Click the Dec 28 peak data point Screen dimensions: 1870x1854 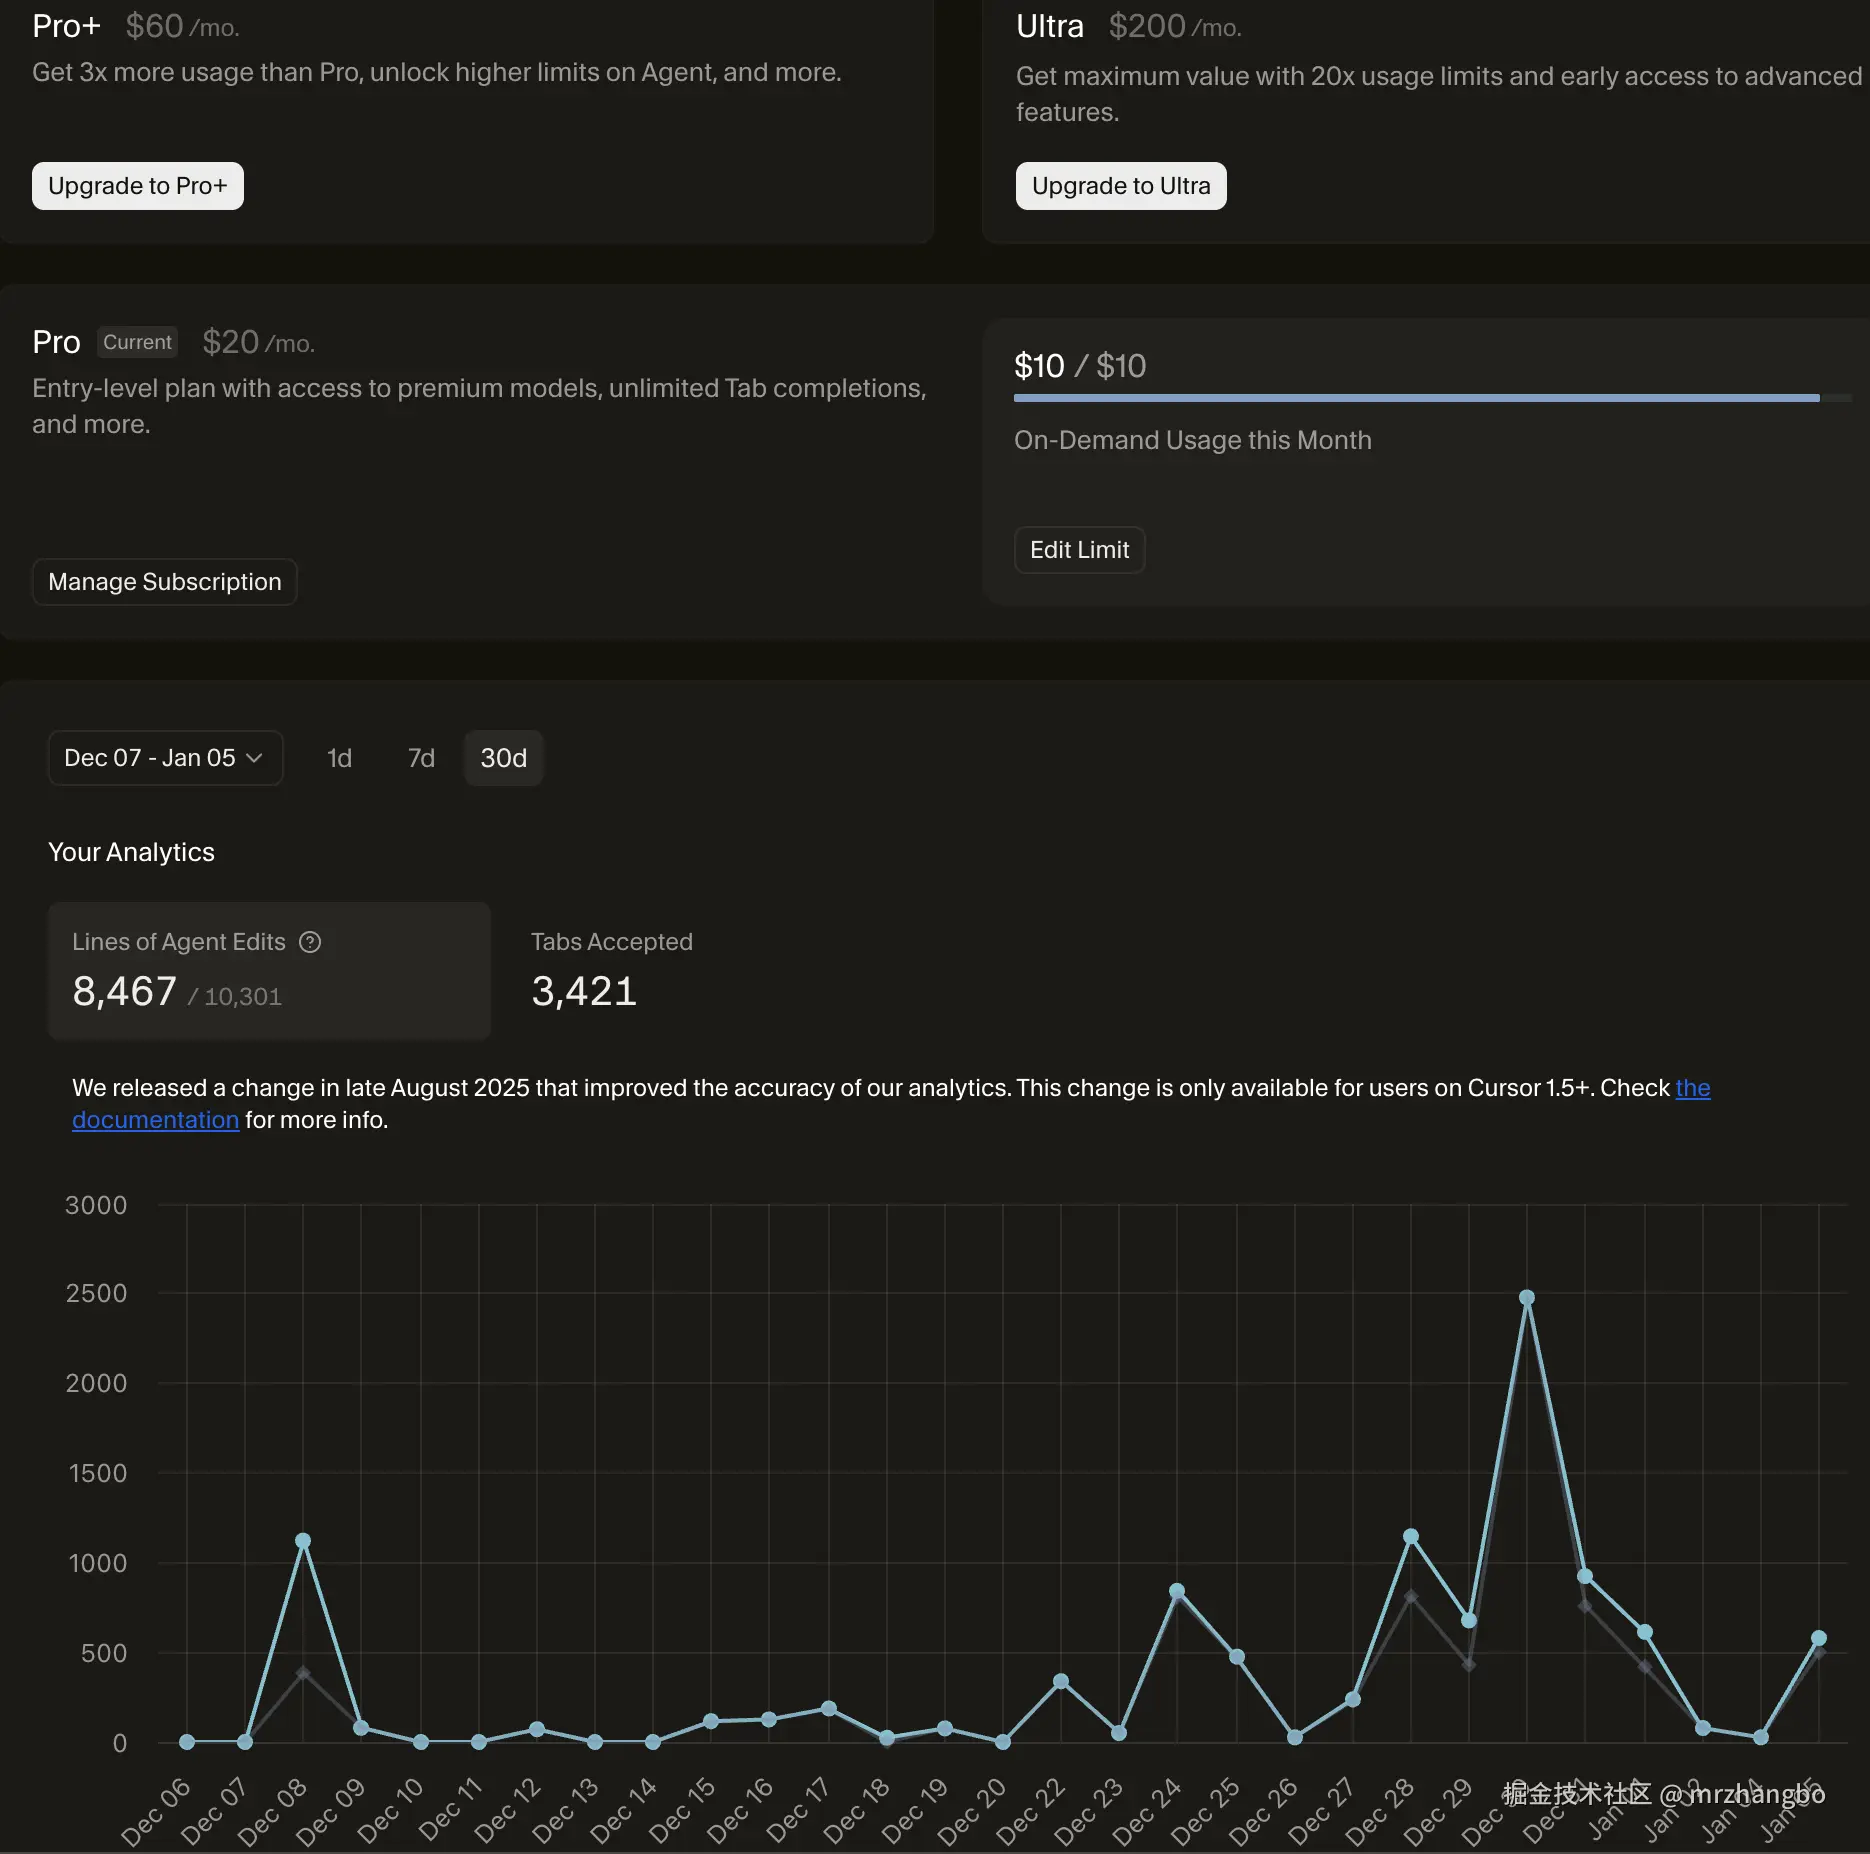[x=1411, y=1537]
